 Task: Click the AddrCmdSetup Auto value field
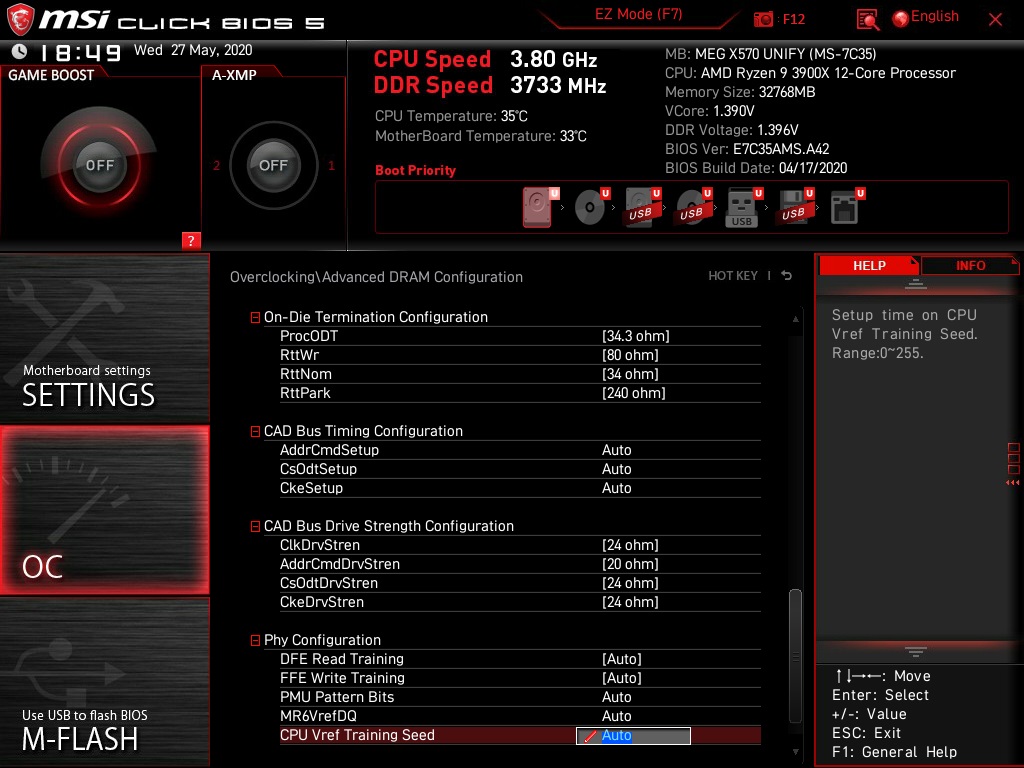point(616,450)
